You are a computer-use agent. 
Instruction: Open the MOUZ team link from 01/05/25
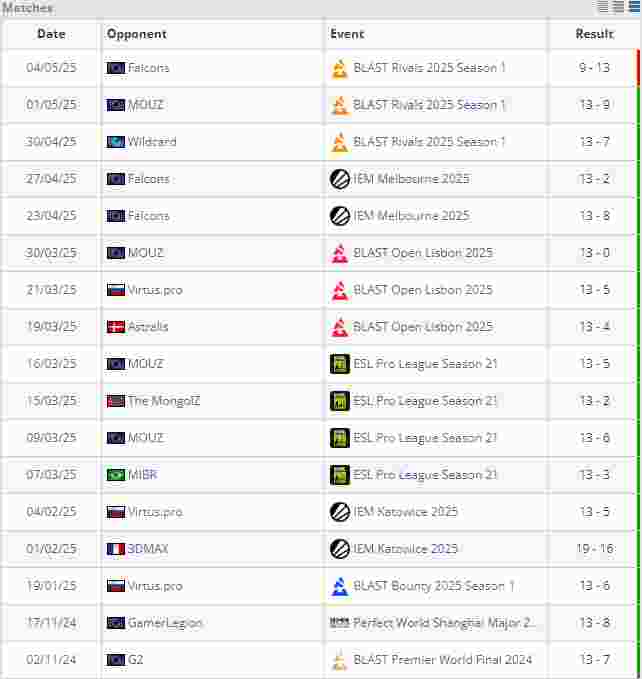pyautogui.click(x=145, y=105)
